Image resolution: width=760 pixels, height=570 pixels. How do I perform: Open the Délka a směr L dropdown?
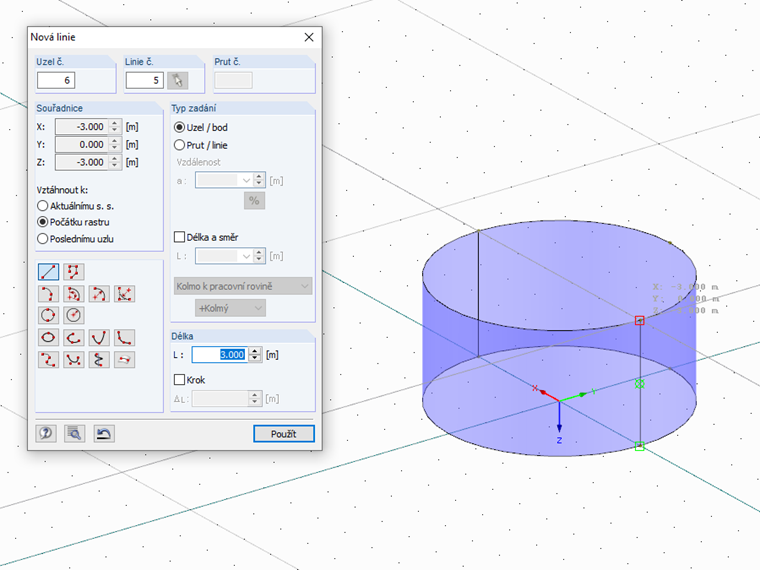pos(246,256)
